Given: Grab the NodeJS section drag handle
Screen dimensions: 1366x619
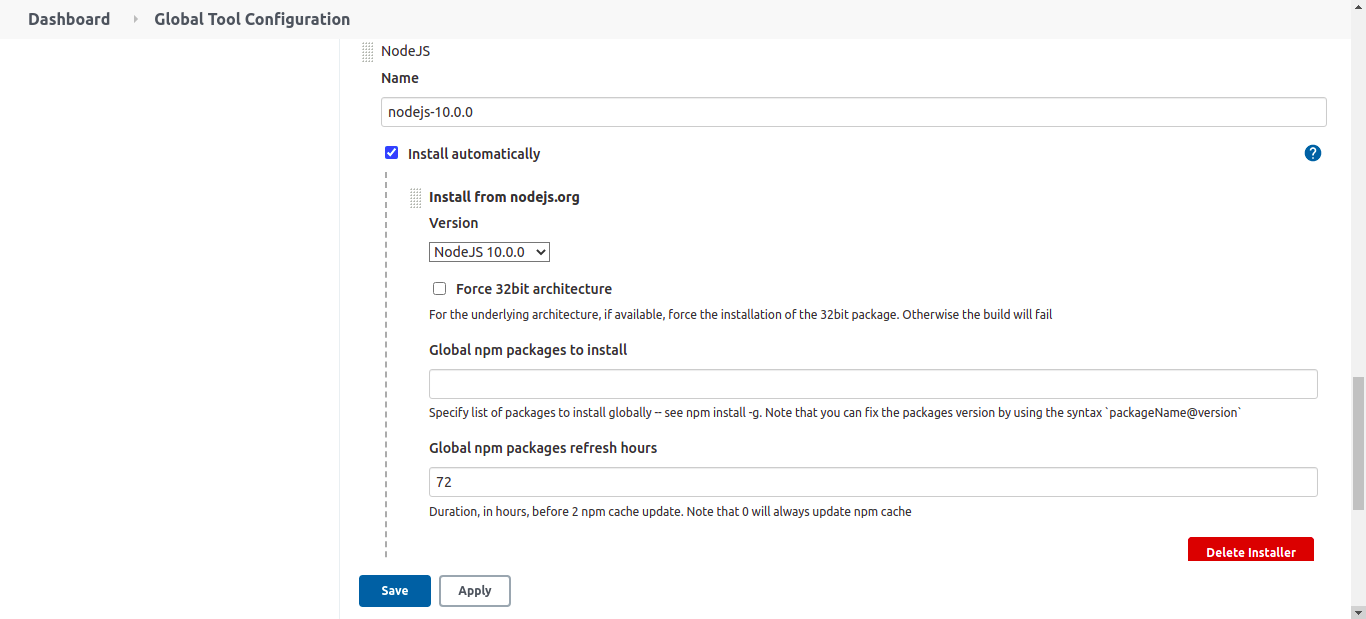Looking at the screenshot, I should point(368,51).
